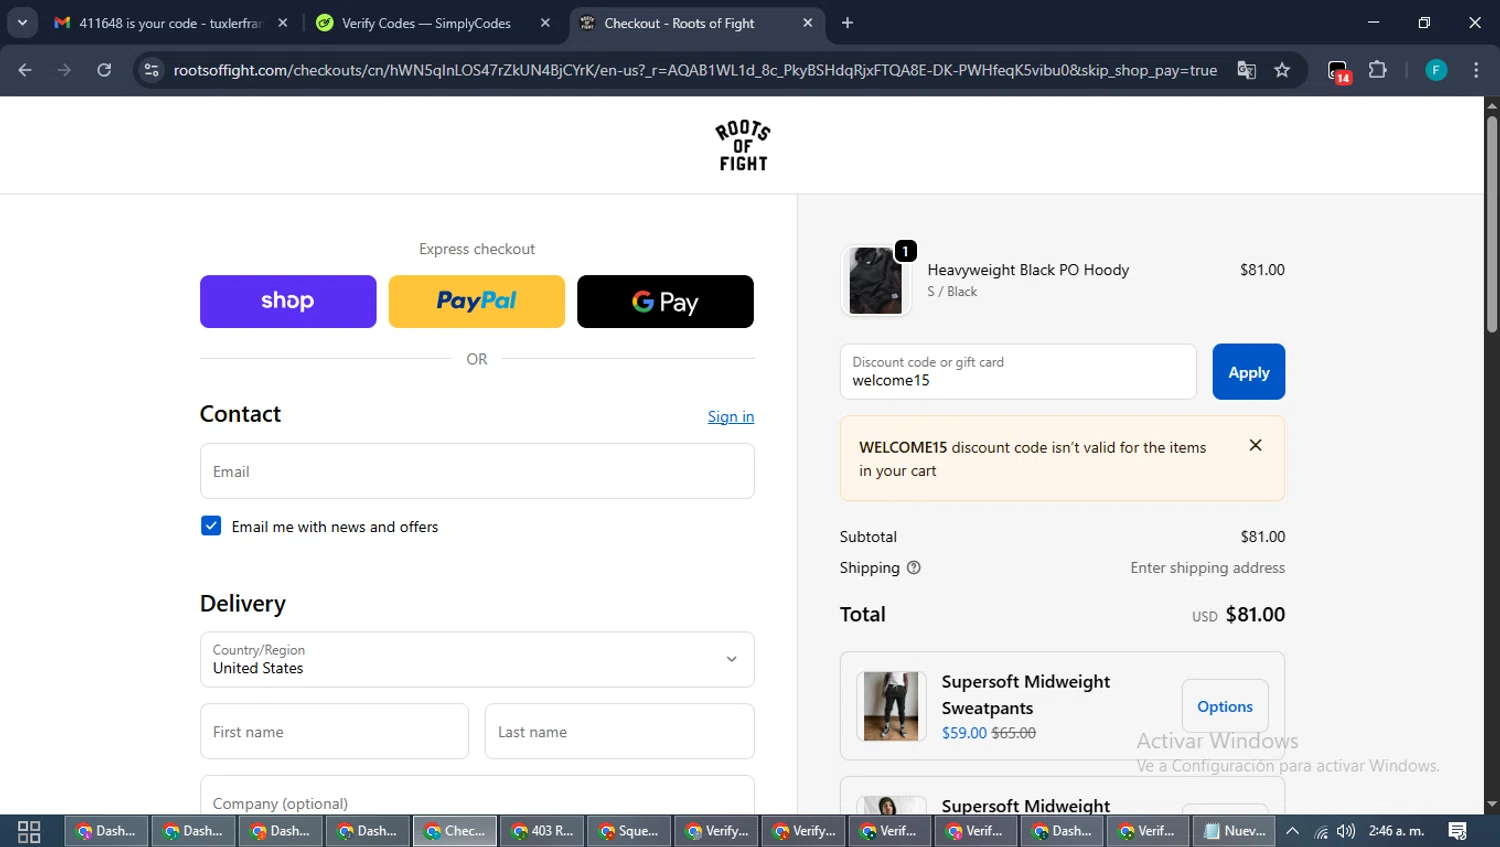Click the Heavyweight Black PO Hoody thumbnail

pos(876,281)
